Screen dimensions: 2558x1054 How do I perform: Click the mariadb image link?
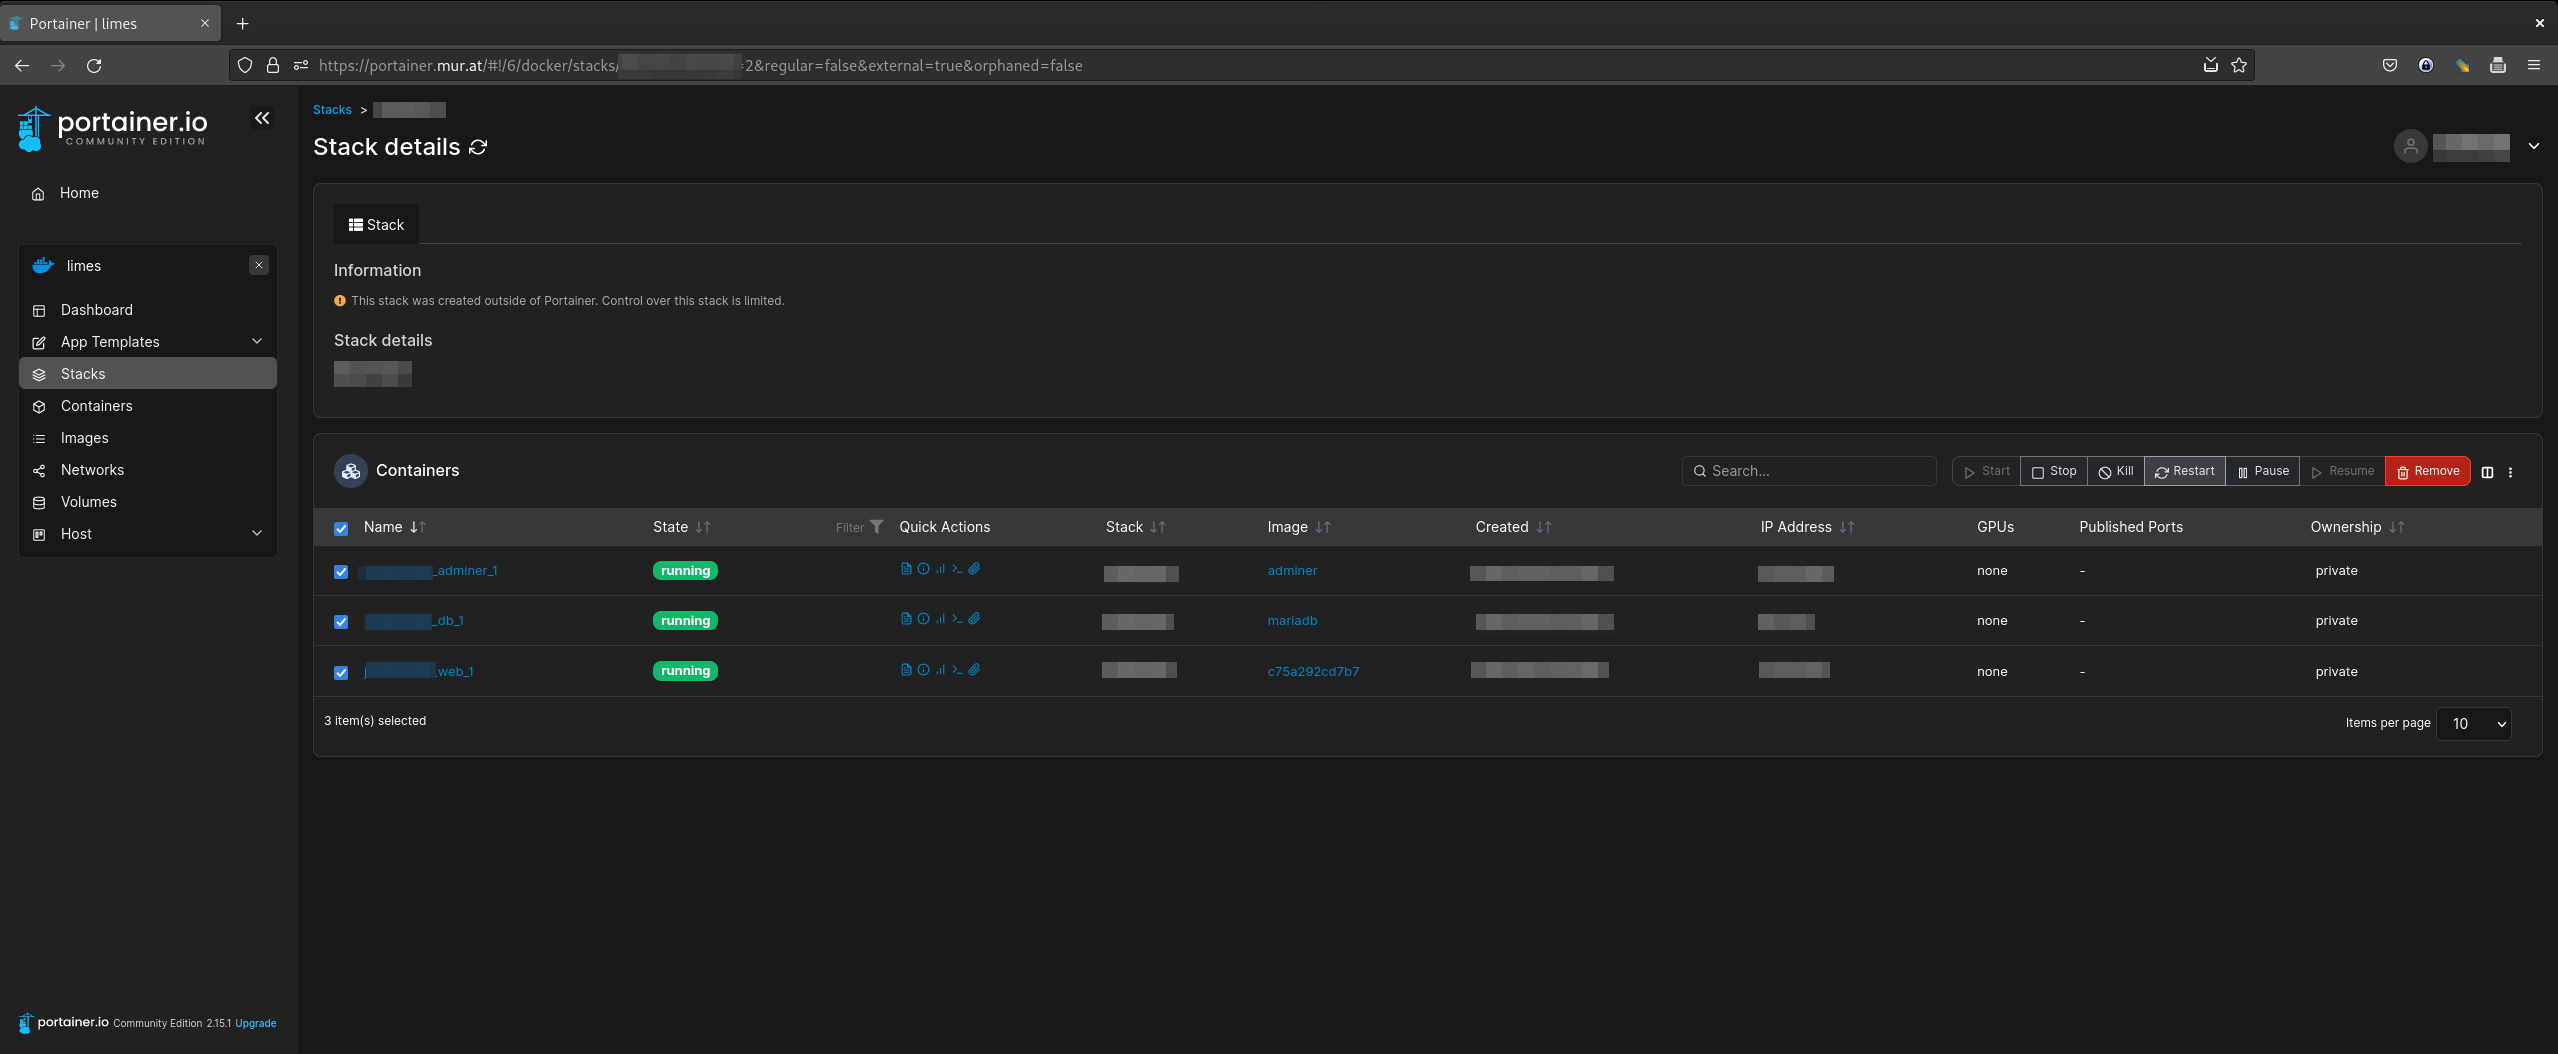[x=1292, y=621]
